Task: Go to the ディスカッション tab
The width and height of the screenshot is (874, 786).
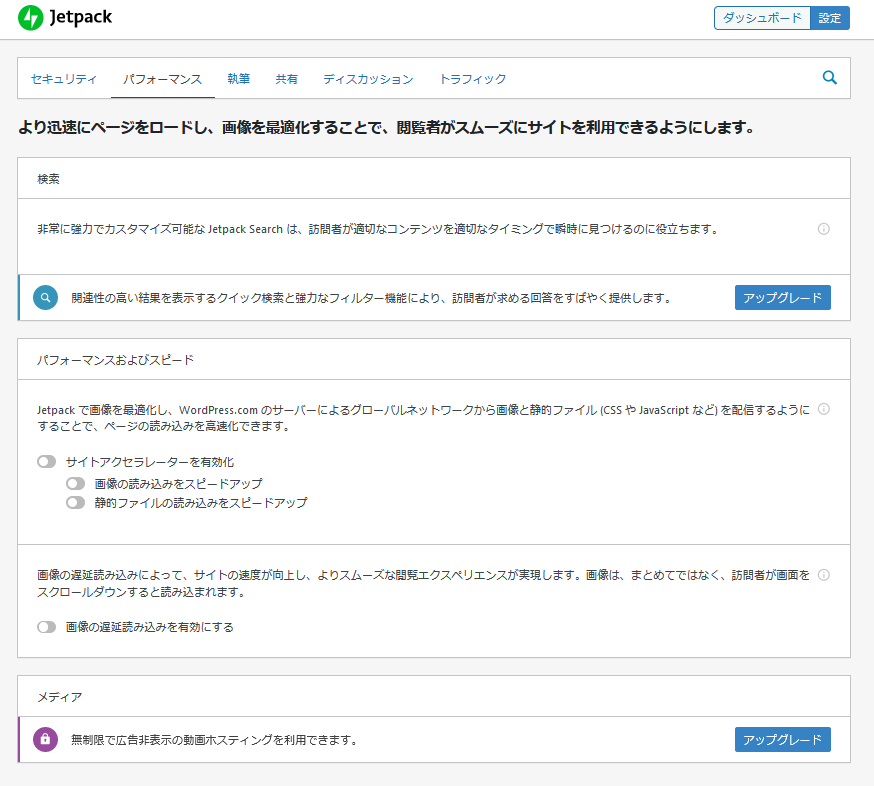Action: tap(368, 79)
